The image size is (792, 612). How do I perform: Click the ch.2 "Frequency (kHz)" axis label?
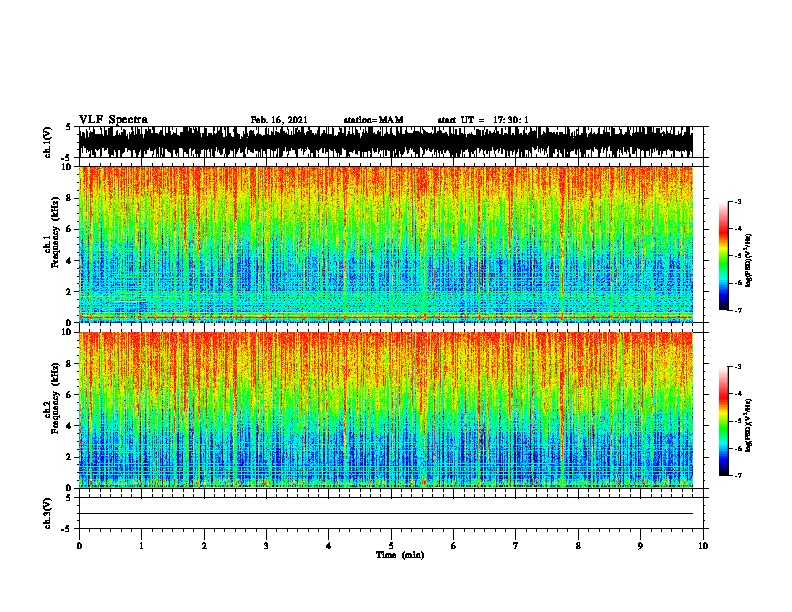pos(55,398)
